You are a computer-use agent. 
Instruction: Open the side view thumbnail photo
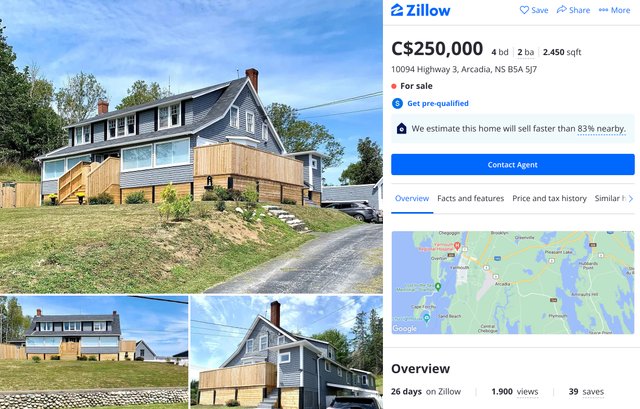[287, 352]
